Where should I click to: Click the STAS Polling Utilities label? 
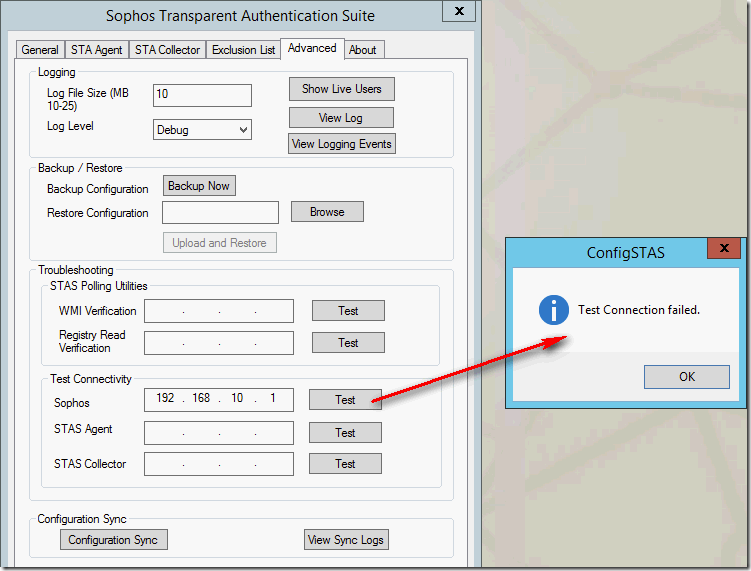[99, 286]
